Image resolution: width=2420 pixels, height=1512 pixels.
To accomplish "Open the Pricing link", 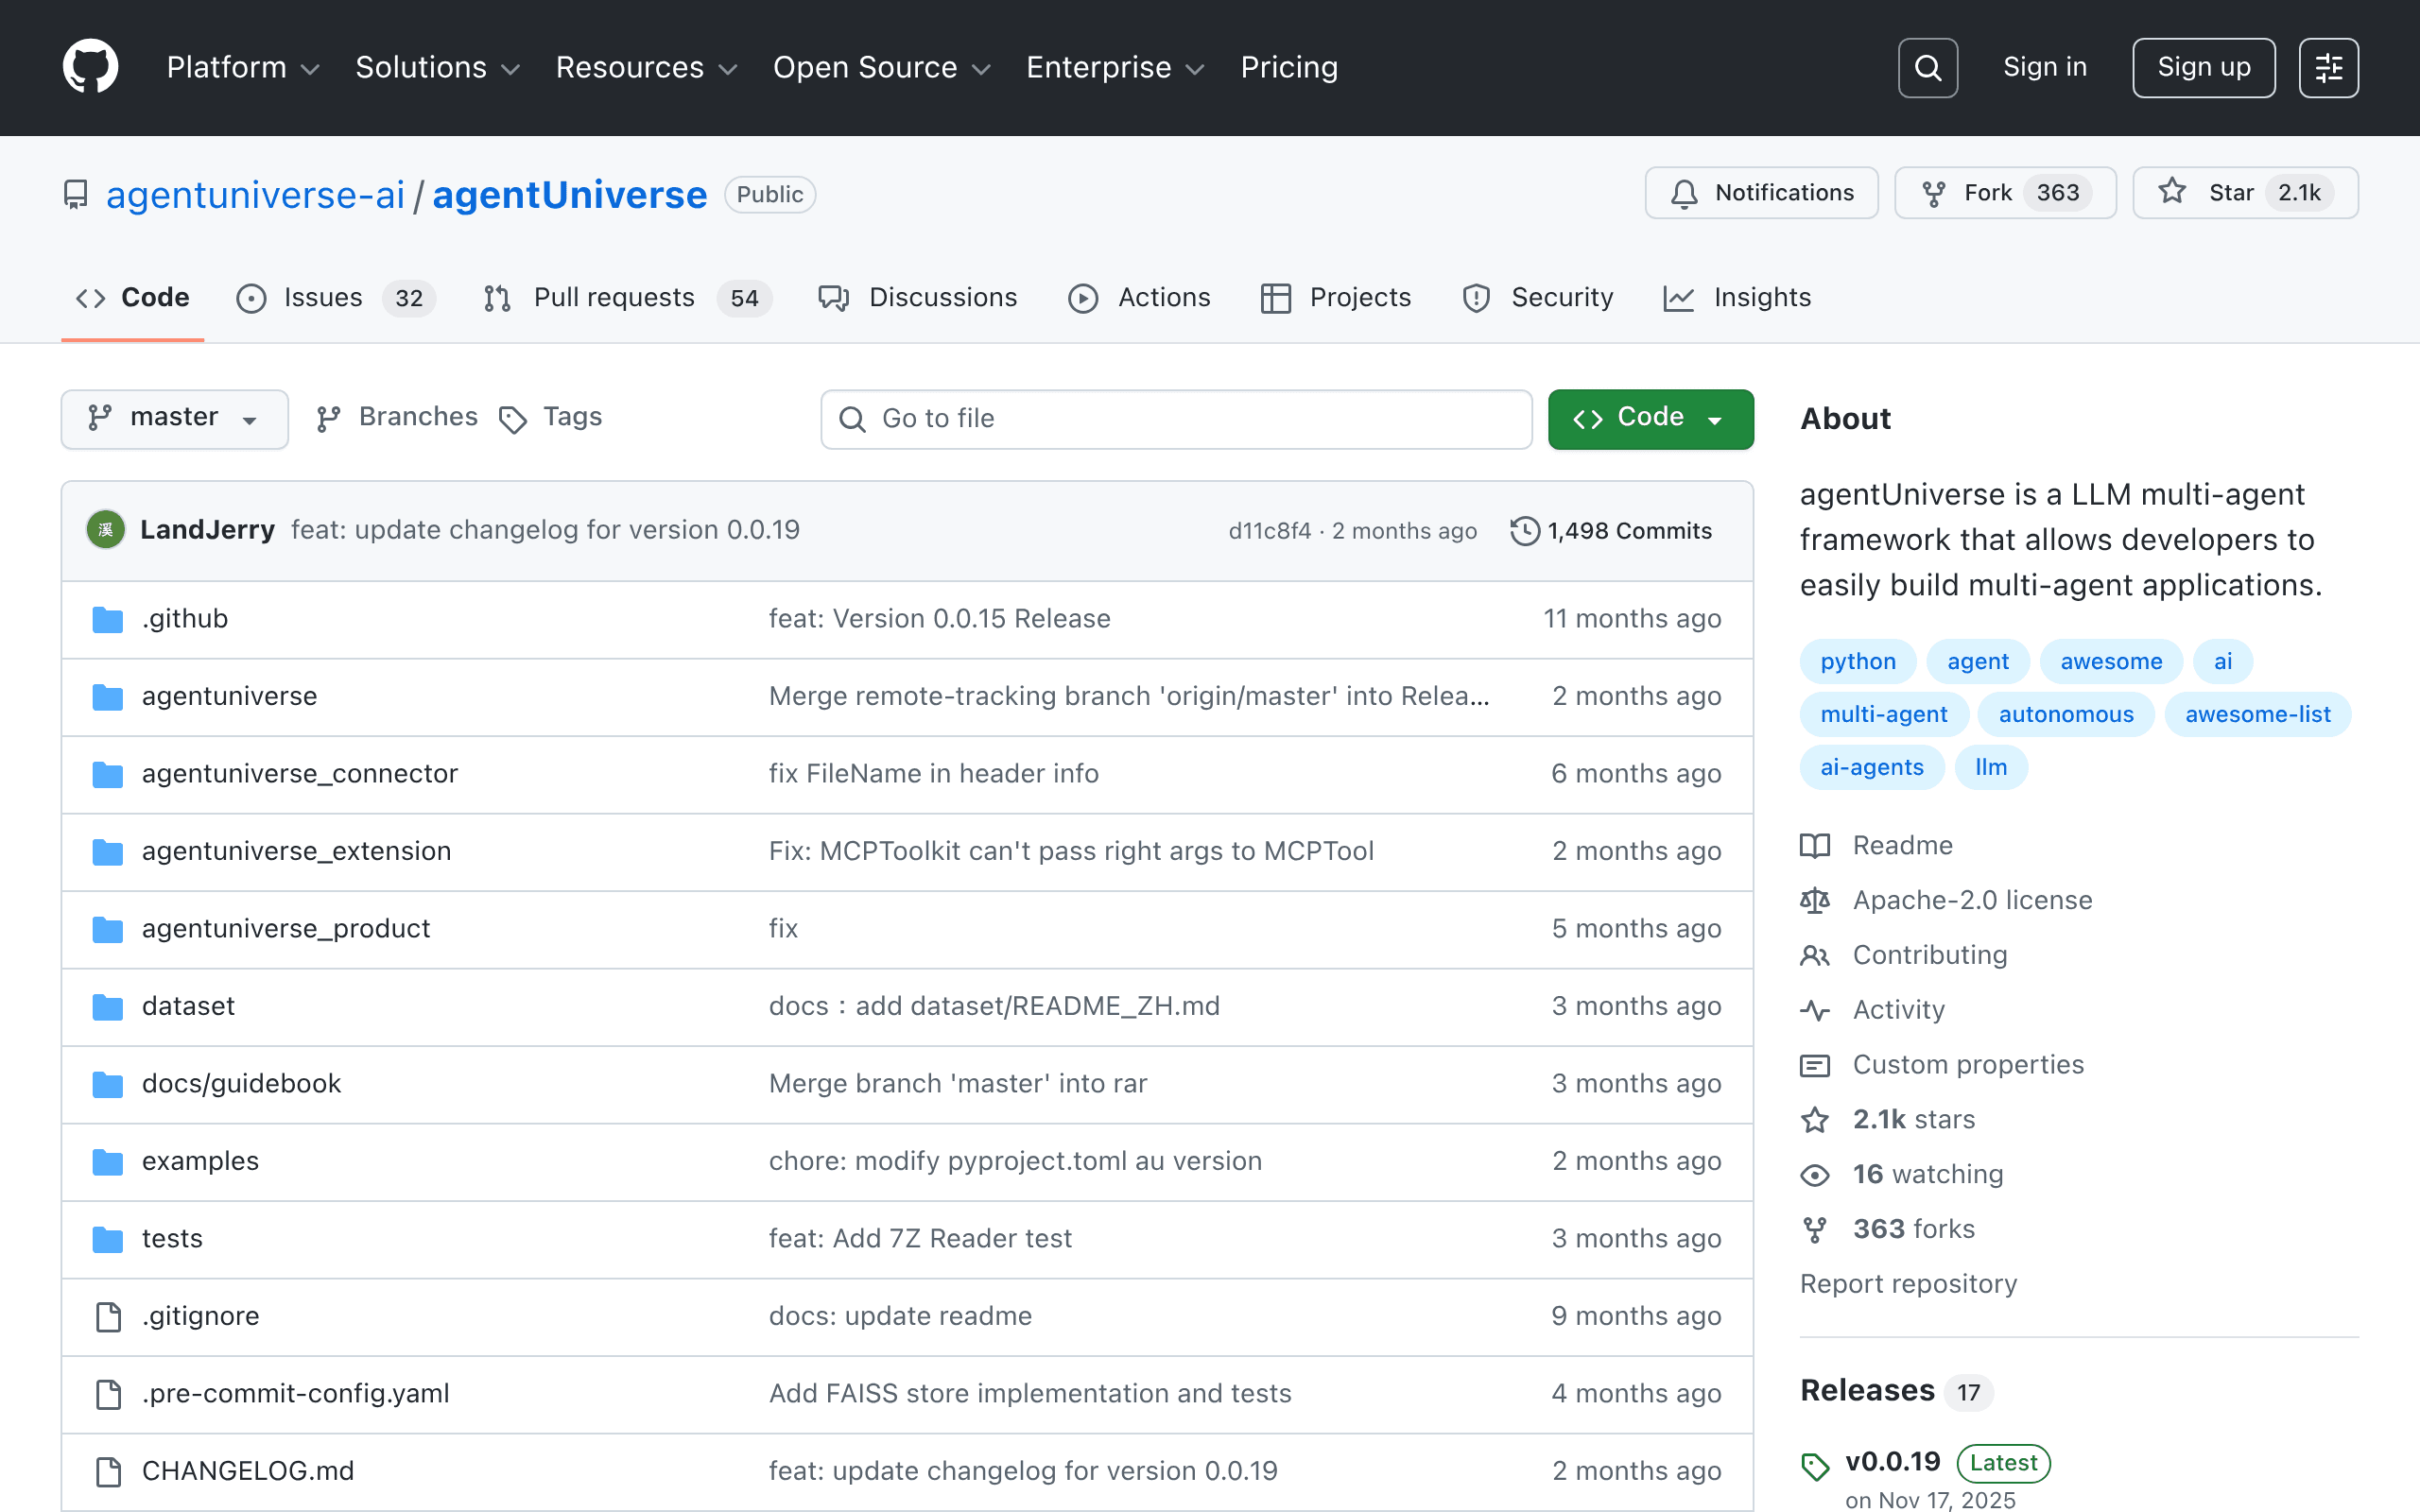I will [x=1289, y=67].
